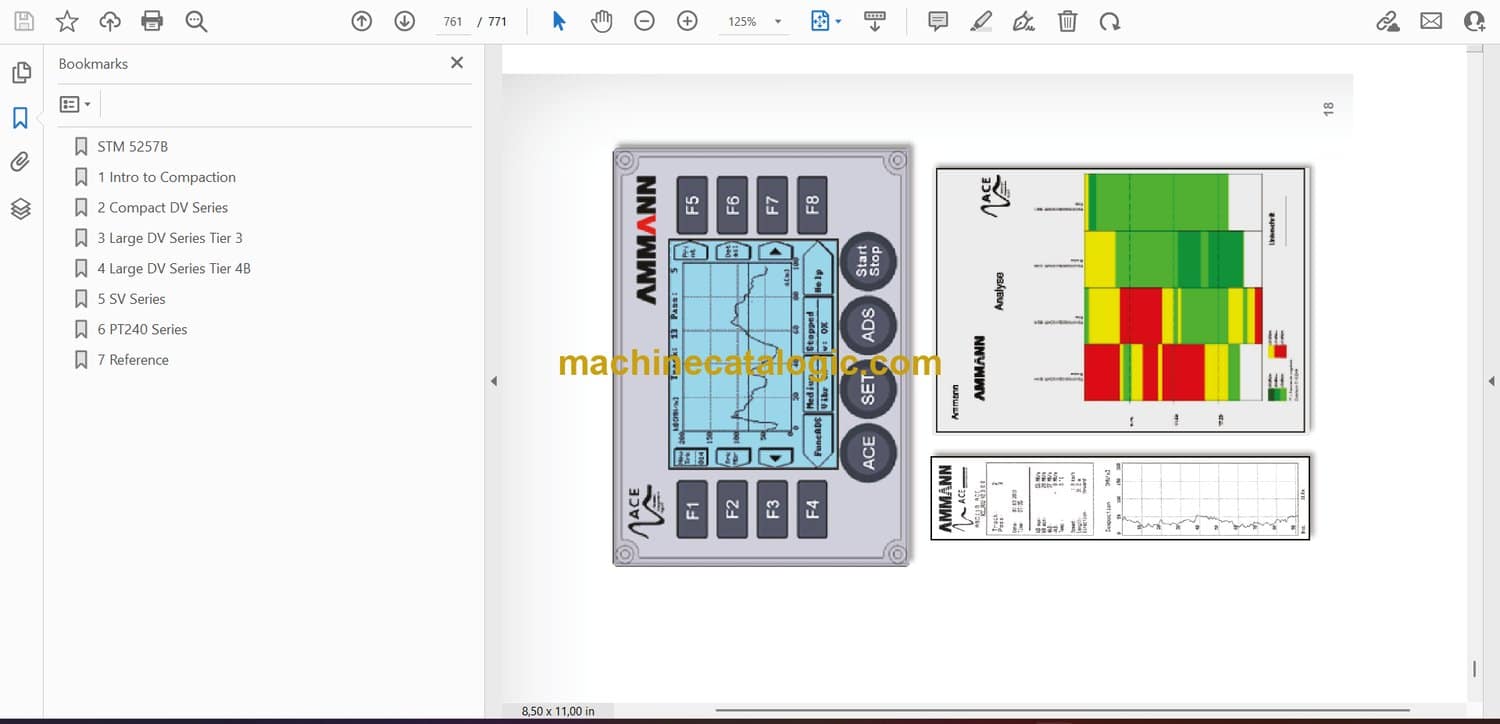
Task: Click the Fit page view icon
Action: coord(820,21)
